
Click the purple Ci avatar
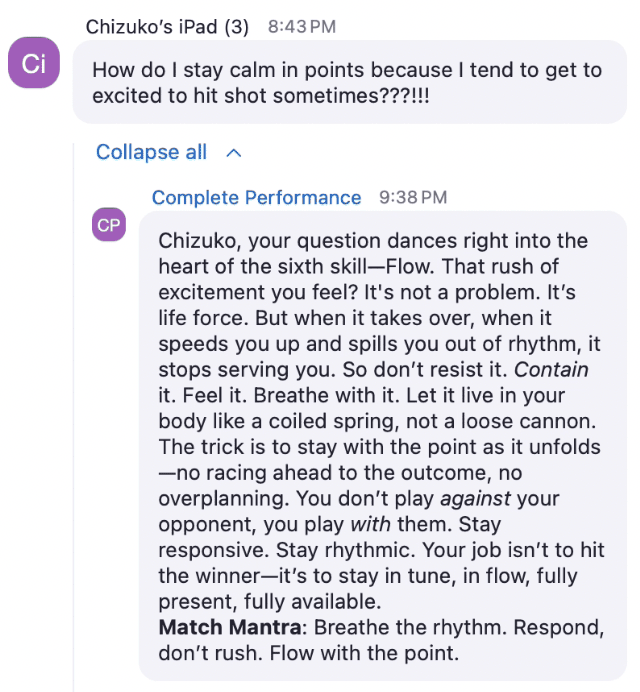click(34, 63)
